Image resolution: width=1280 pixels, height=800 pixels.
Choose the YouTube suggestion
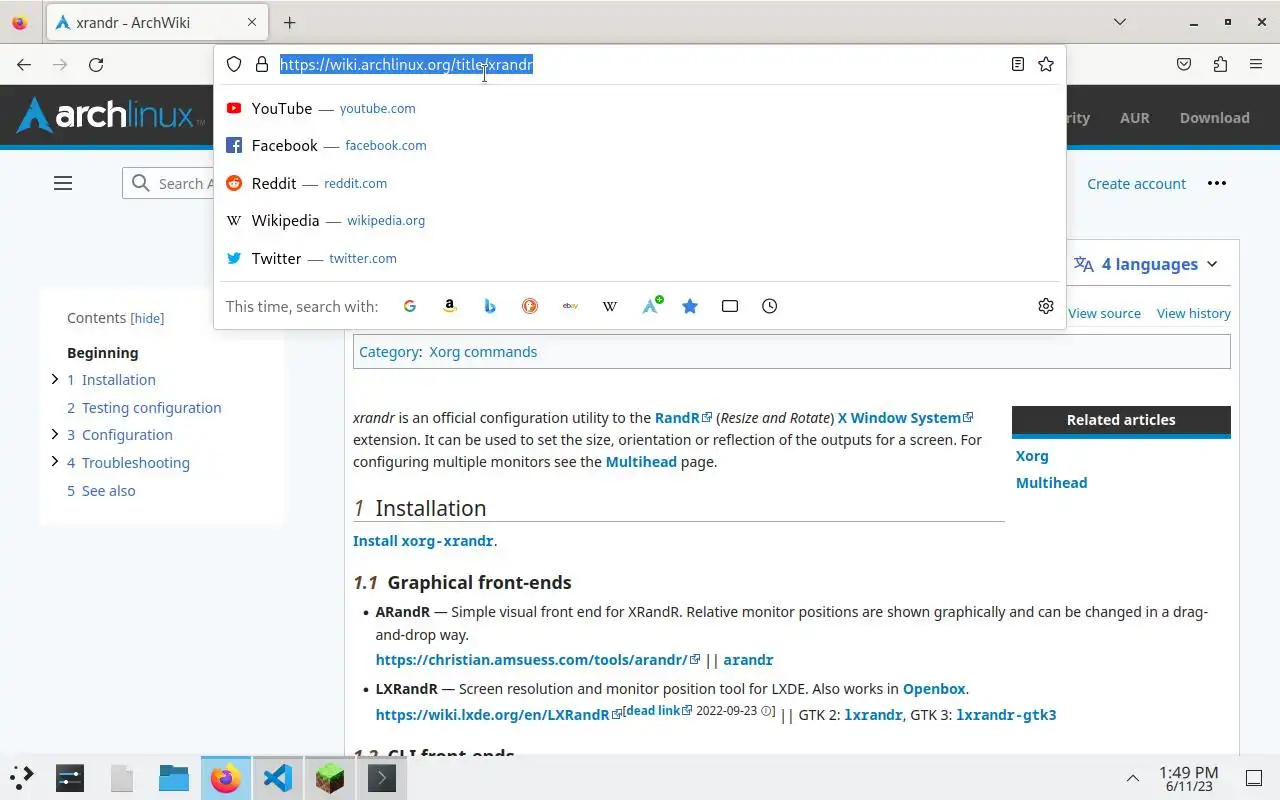pyautogui.click(x=640, y=108)
